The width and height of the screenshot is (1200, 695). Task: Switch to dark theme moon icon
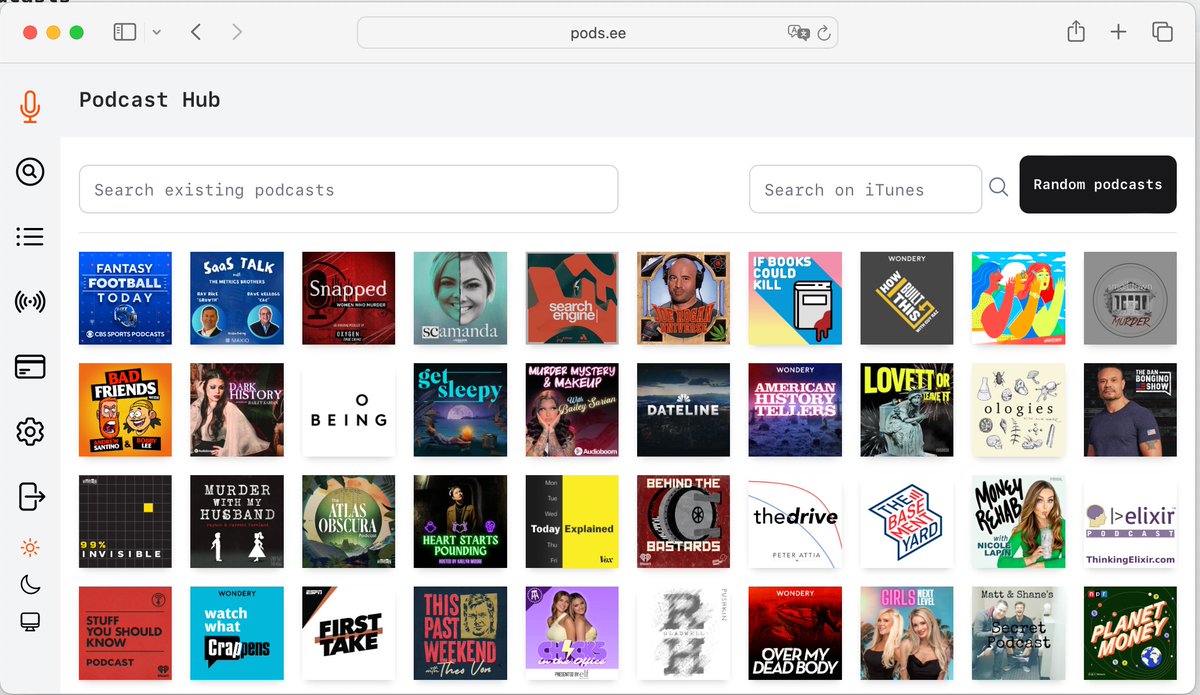30,585
